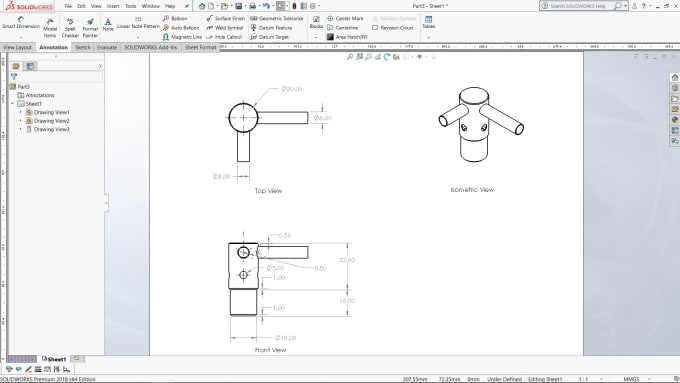
Task: Open the Insert menu
Action: pos(113,6)
